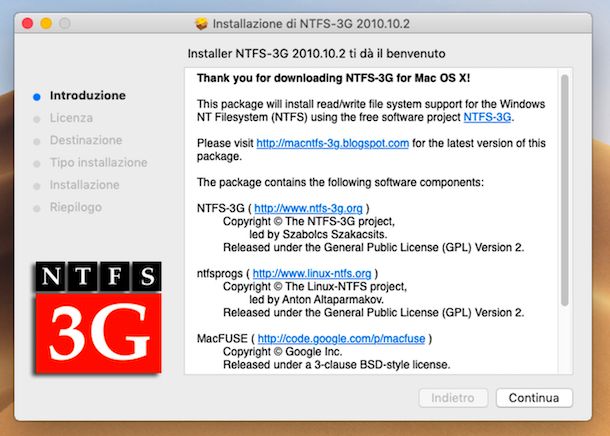
Task: Click text 'Thank you for downloading NTFS-3G for Mac OS X!'
Action: (x=333, y=78)
